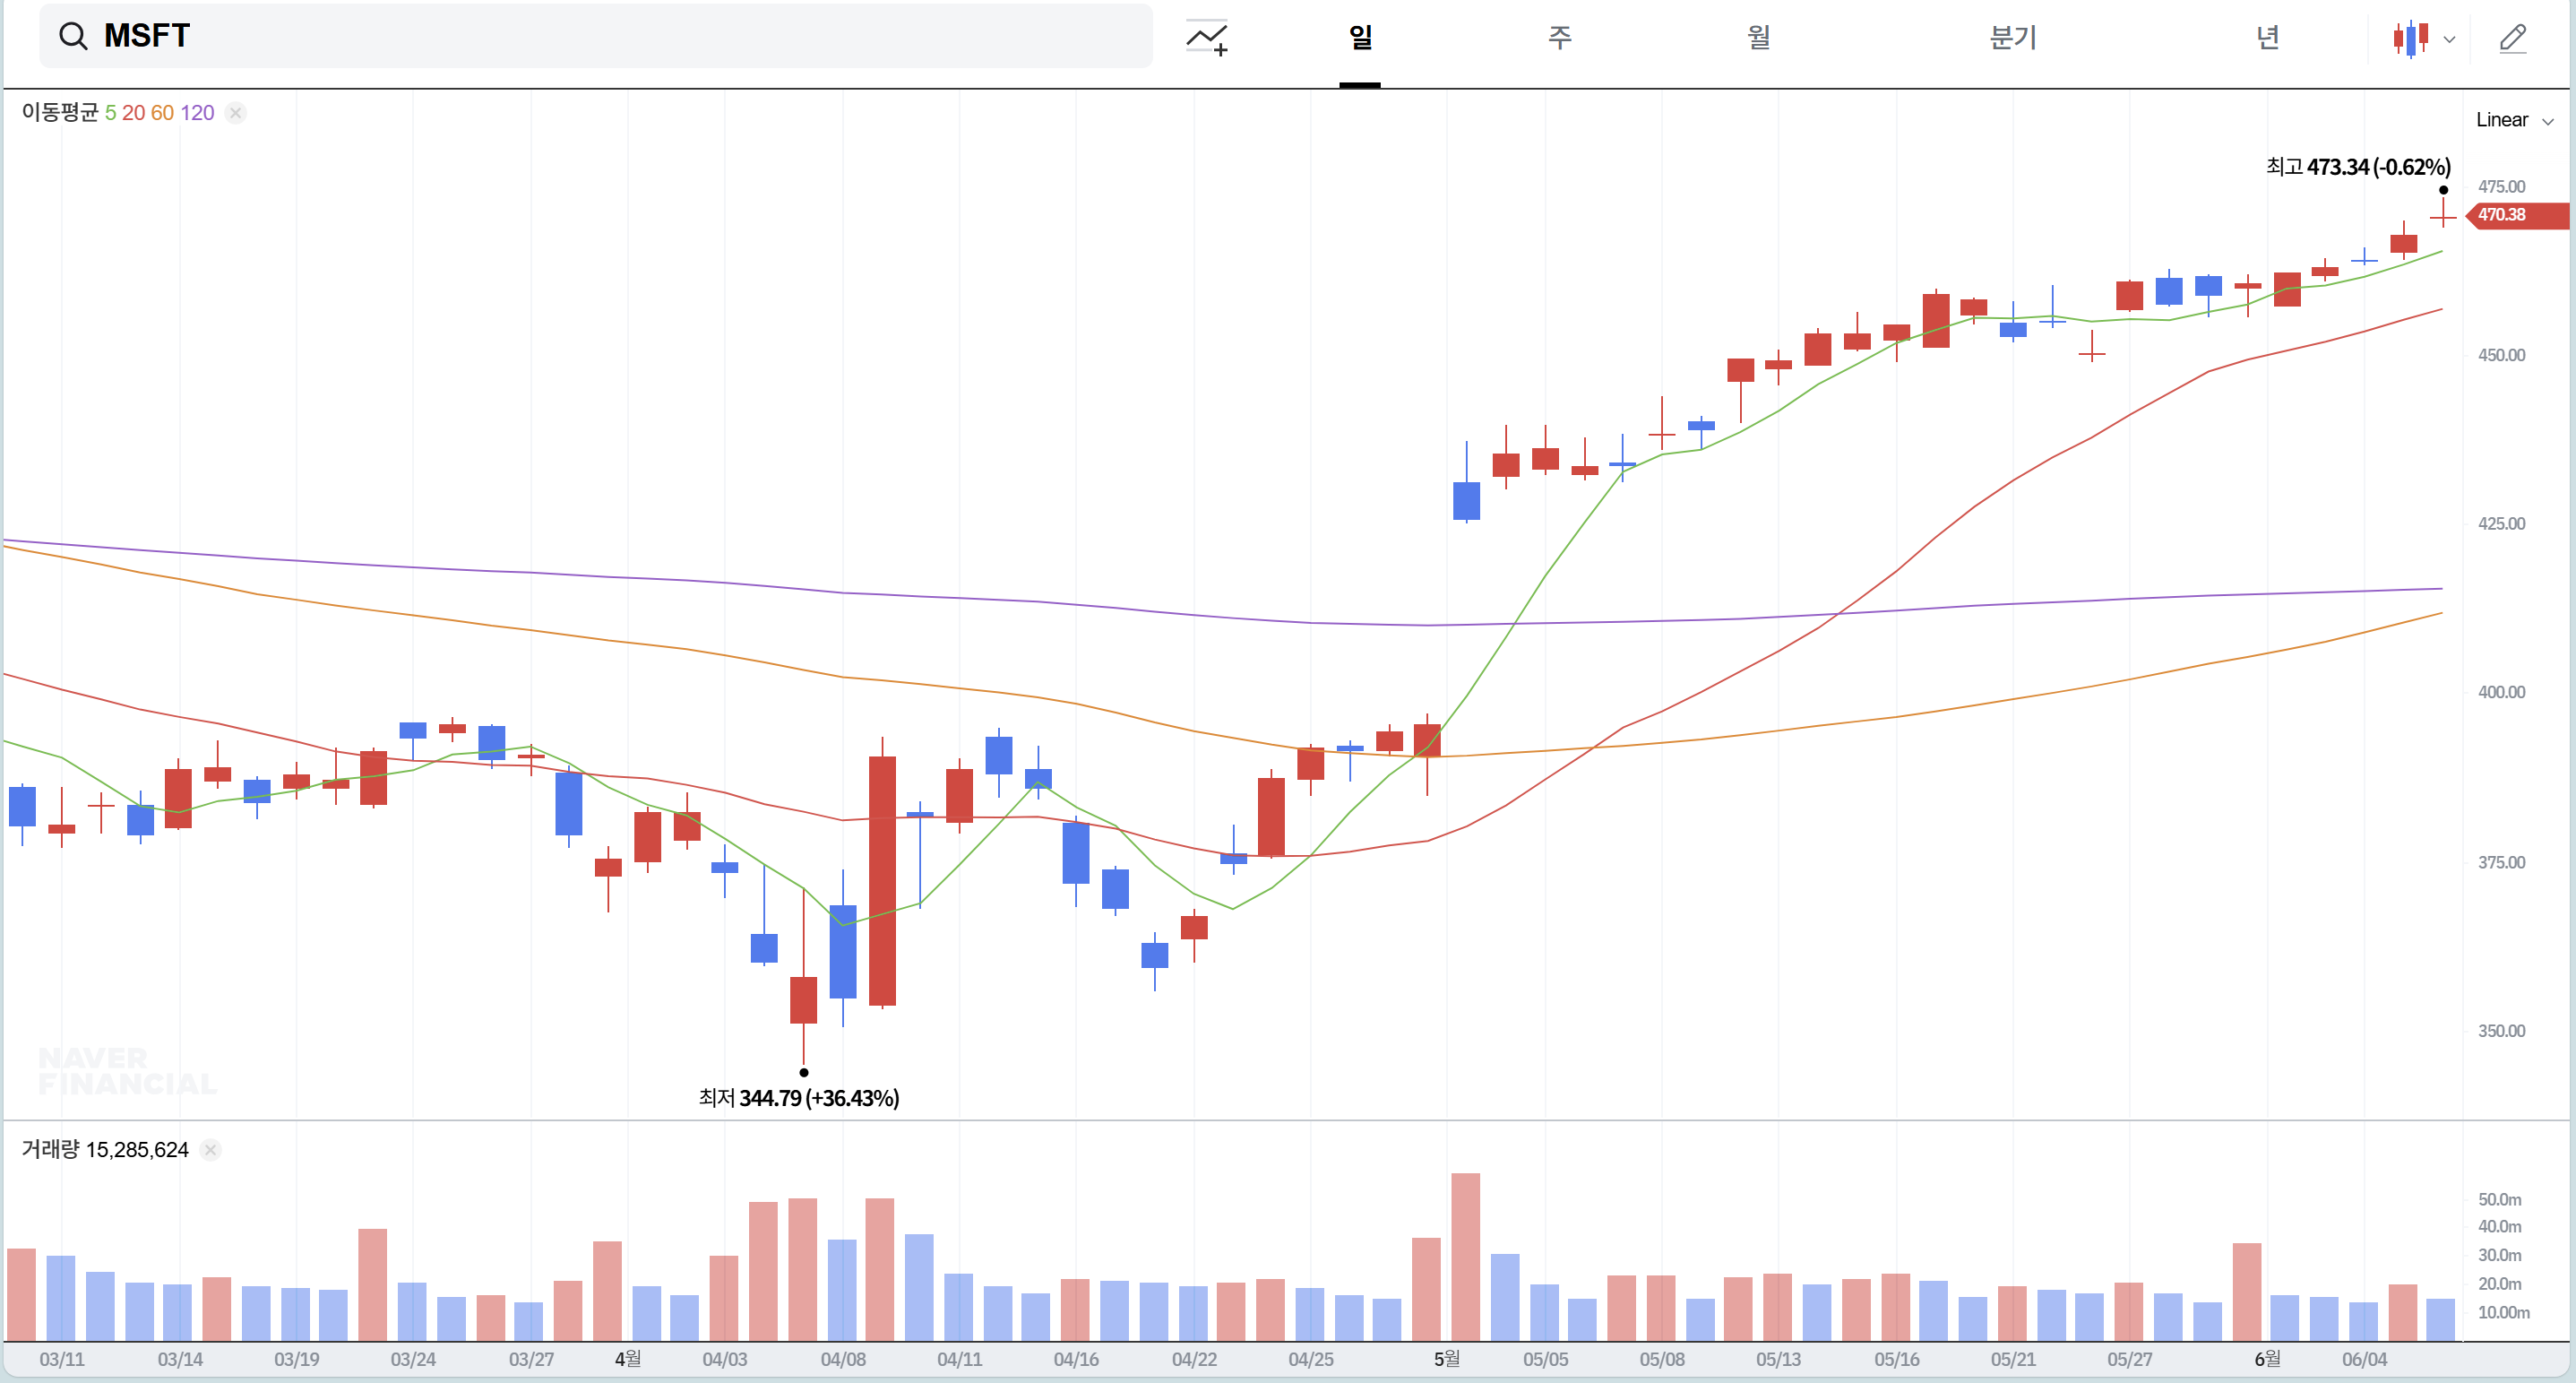Click the 5월 date axis label

coord(1446,1359)
